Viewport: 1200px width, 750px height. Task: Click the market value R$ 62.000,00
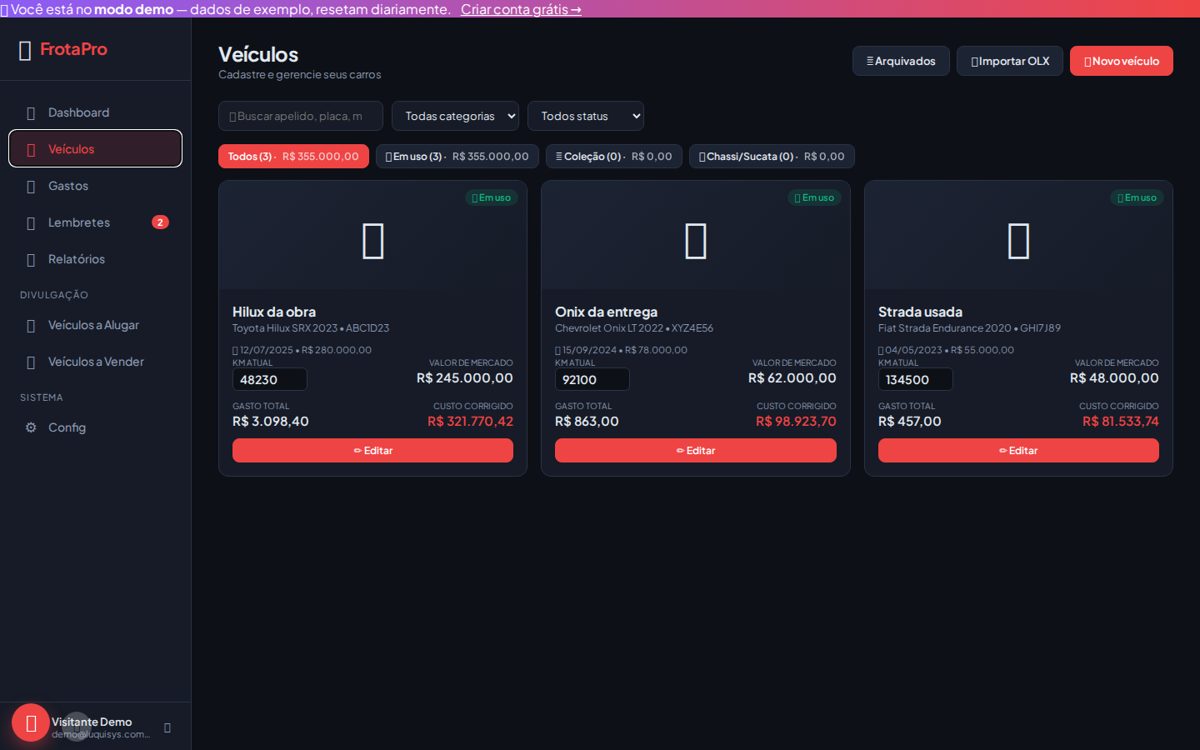coord(792,378)
